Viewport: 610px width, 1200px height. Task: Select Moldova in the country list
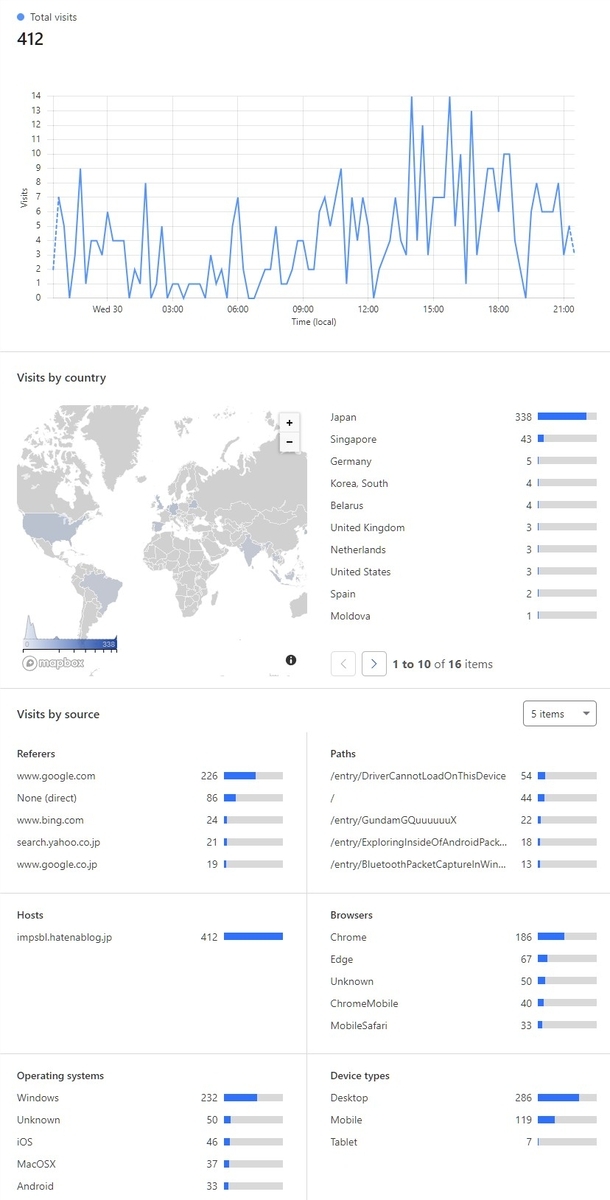pyautogui.click(x=463, y=615)
